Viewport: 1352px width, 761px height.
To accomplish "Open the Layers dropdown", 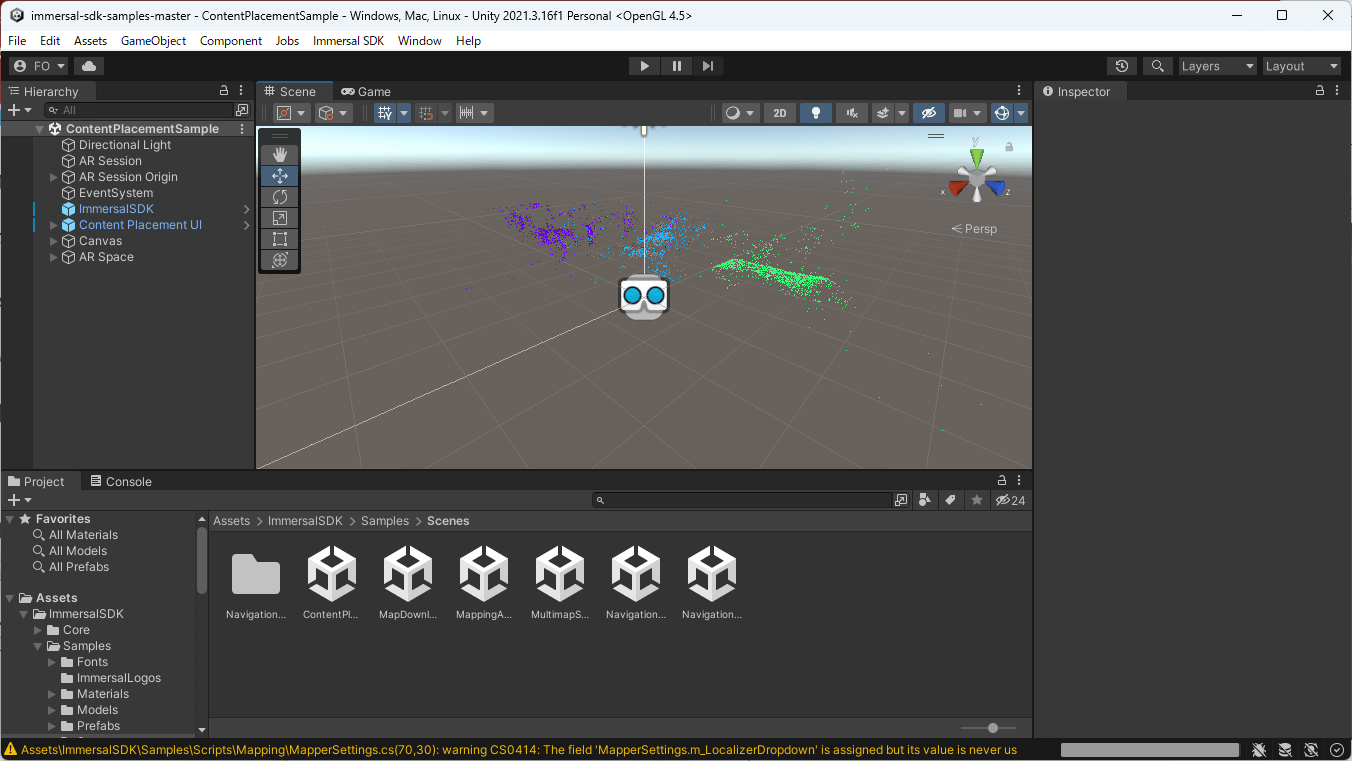I will (1218, 66).
